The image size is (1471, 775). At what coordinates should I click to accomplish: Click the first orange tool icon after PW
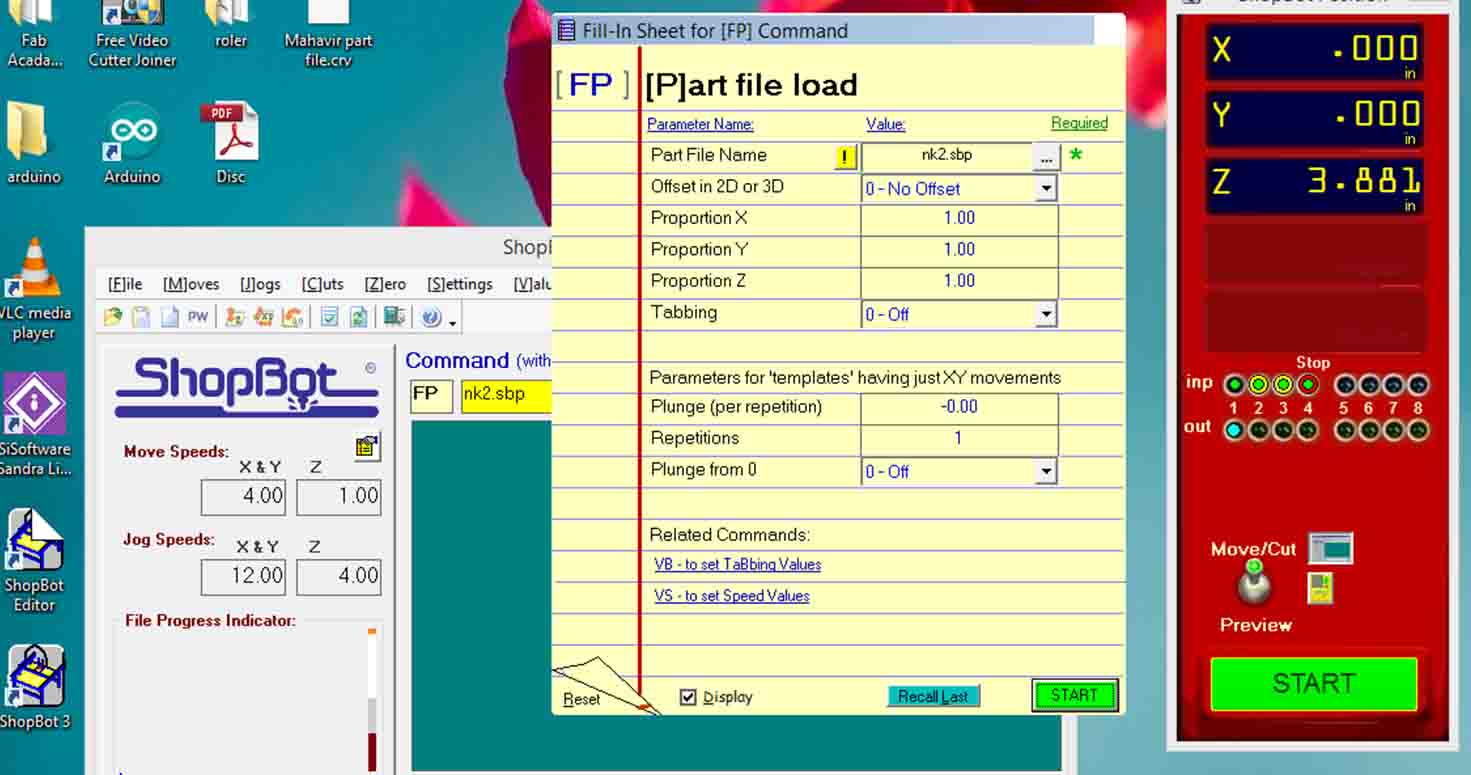[235, 317]
